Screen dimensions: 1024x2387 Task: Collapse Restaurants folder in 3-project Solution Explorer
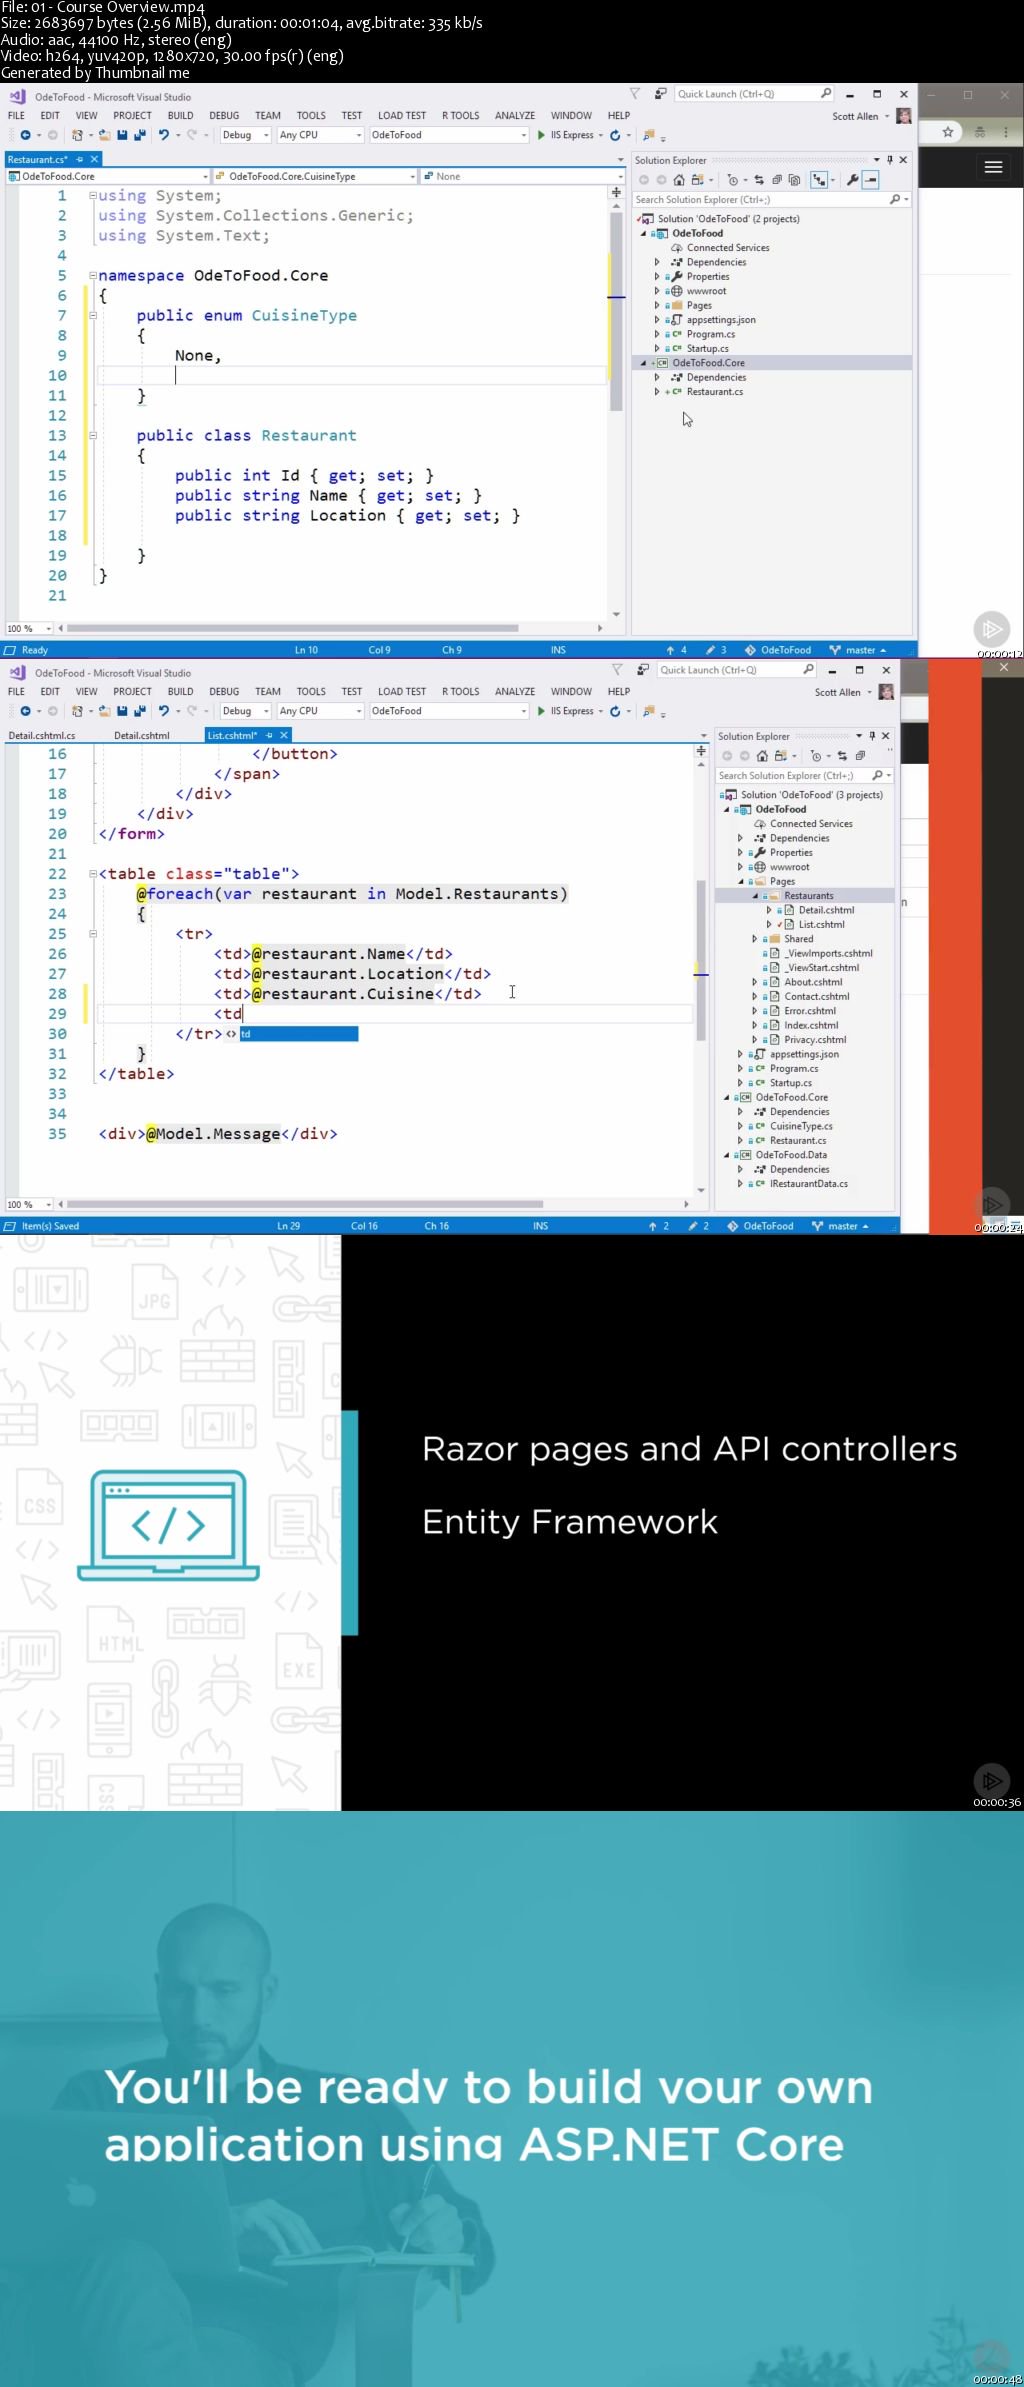point(756,896)
